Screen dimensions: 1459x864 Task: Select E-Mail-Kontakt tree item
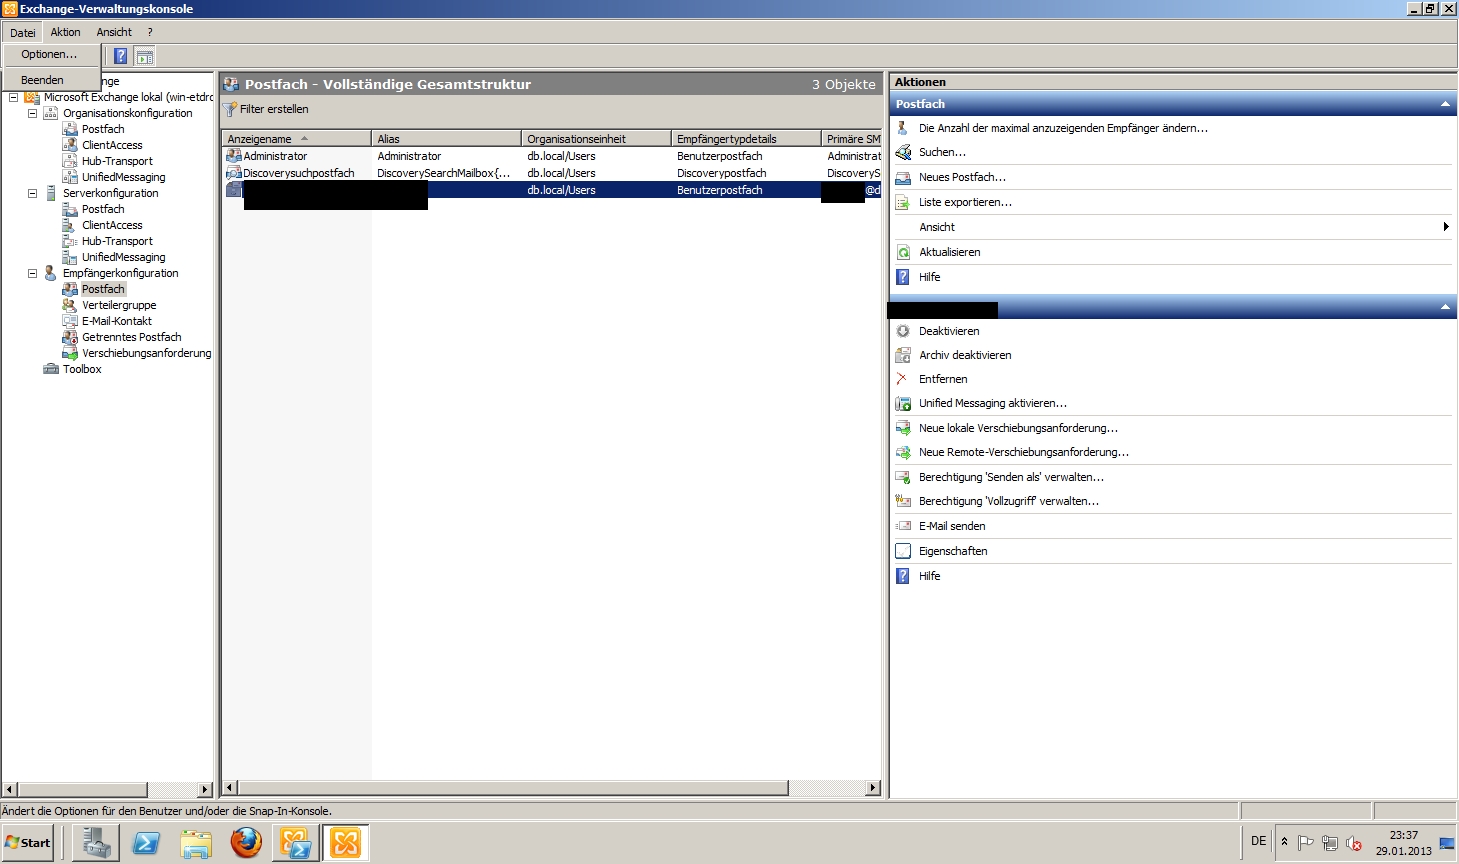117,321
